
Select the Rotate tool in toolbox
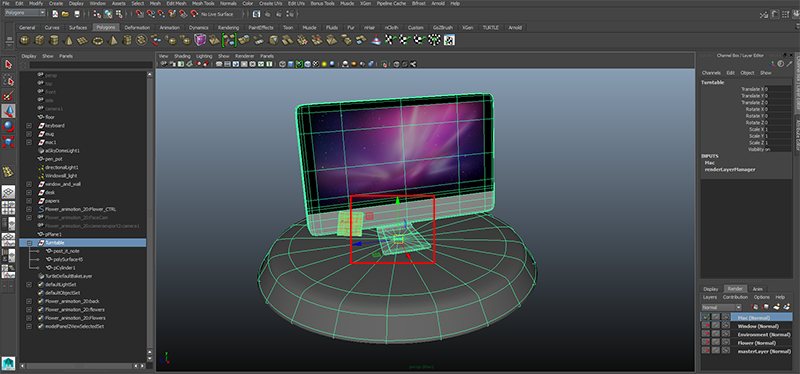(8, 126)
